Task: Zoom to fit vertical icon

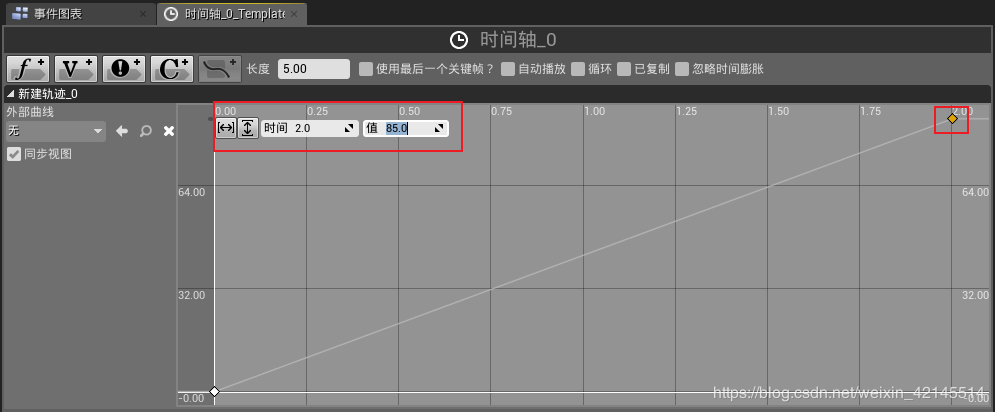Action: (x=247, y=128)
